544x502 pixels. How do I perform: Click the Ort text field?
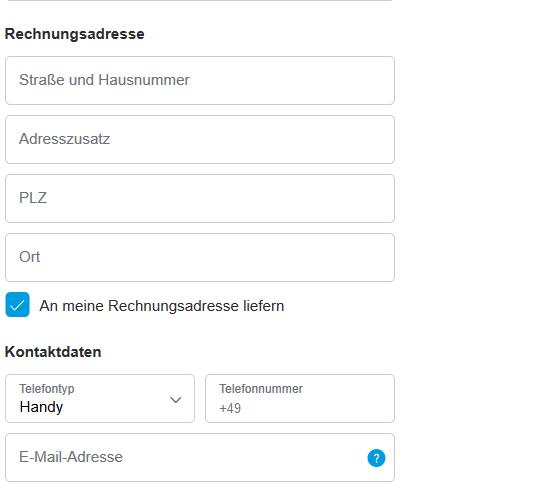point(200,257)
